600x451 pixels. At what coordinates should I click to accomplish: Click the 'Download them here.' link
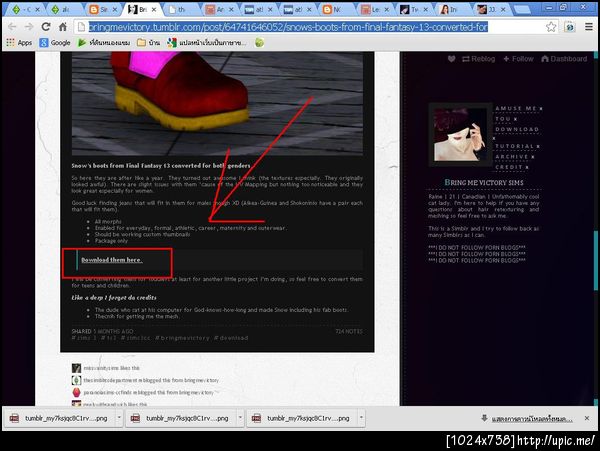(112, 260)
